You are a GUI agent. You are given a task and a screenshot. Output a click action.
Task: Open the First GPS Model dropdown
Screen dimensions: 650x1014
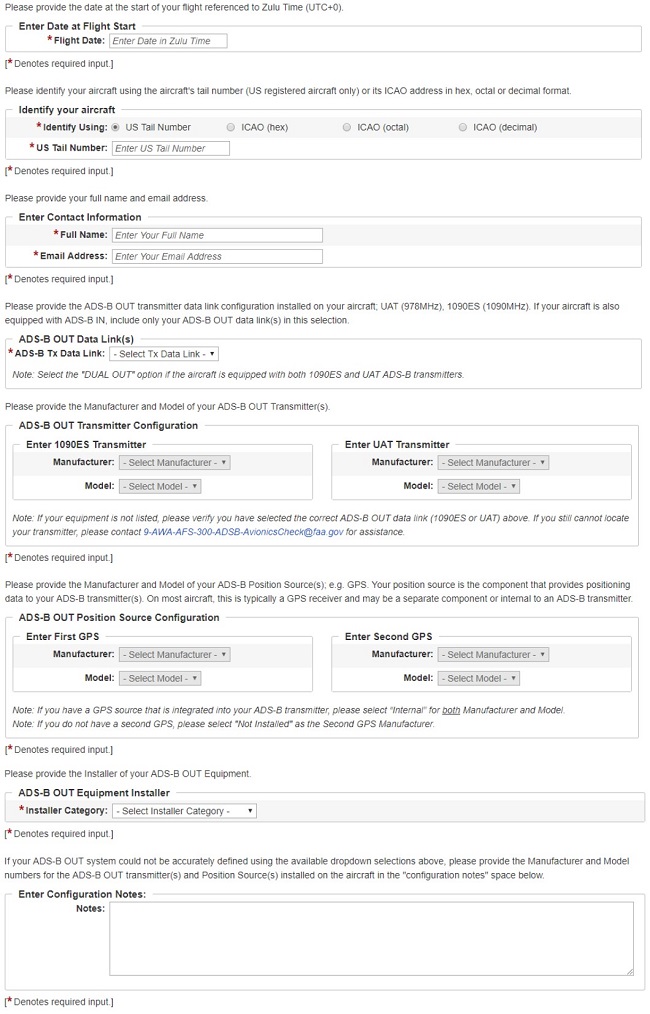(160, 678)
